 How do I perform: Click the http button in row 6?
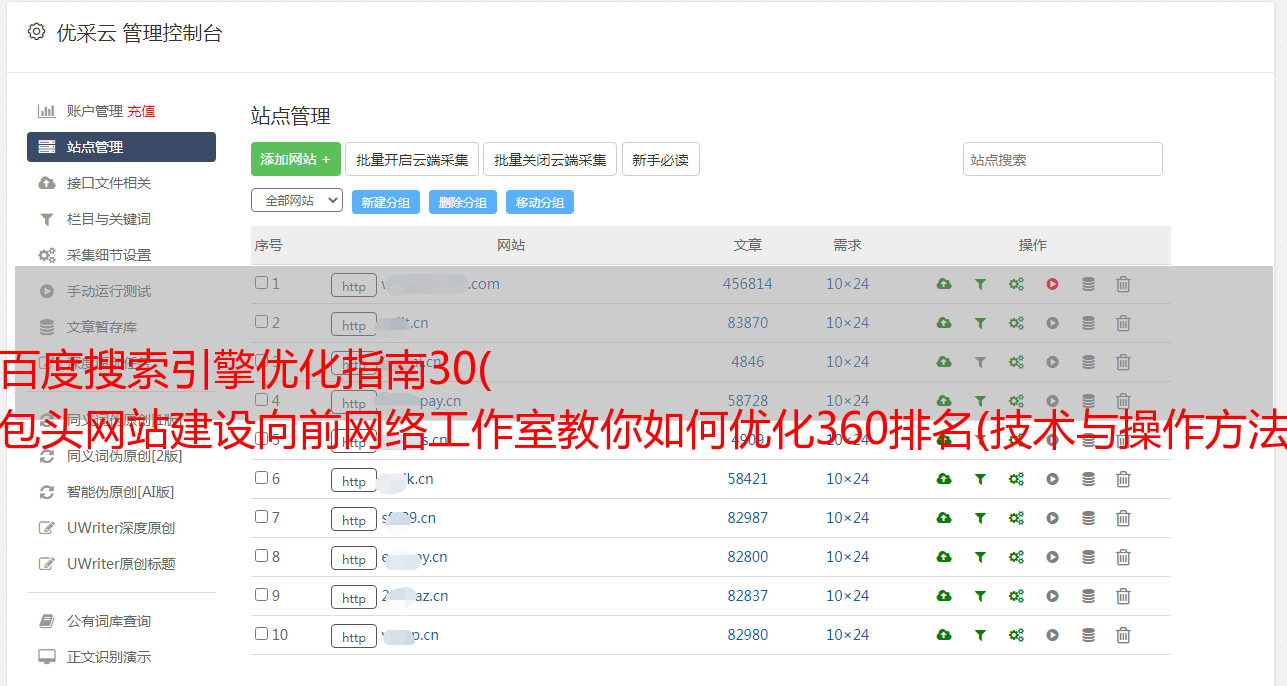coord(354,480)
